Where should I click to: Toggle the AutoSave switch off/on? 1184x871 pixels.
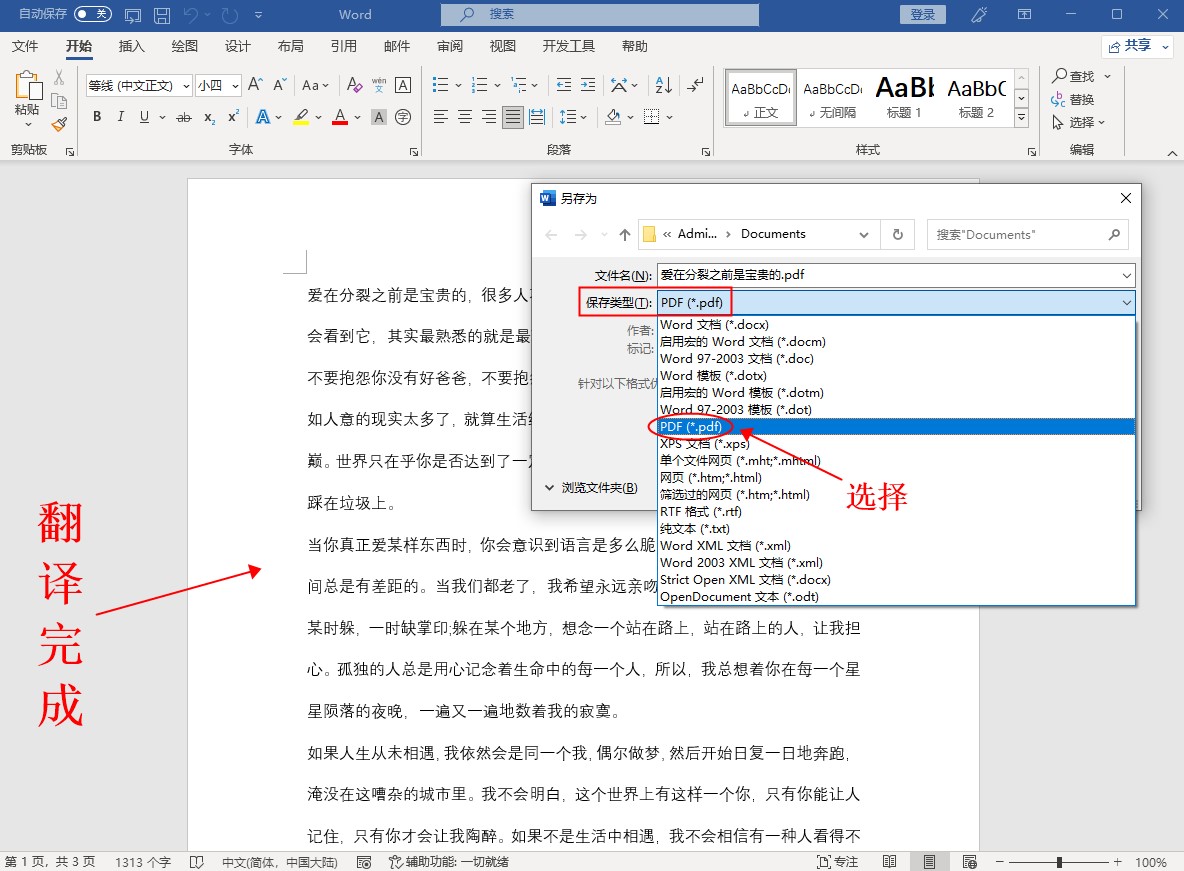click(93, 14)
